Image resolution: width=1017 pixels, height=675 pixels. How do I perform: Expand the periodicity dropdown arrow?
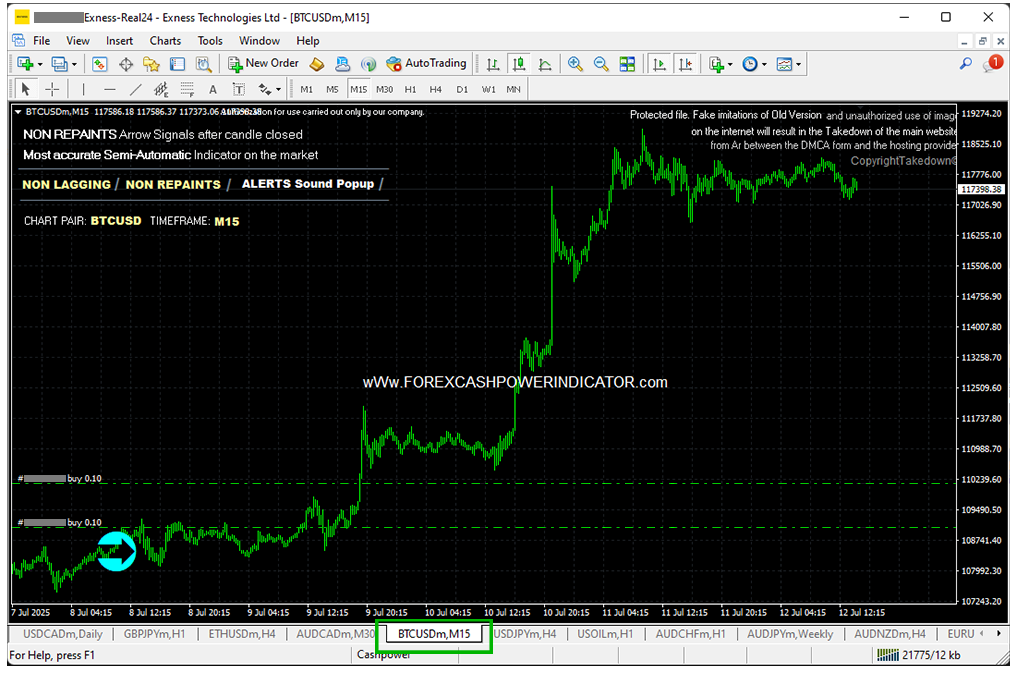[764, 64]
